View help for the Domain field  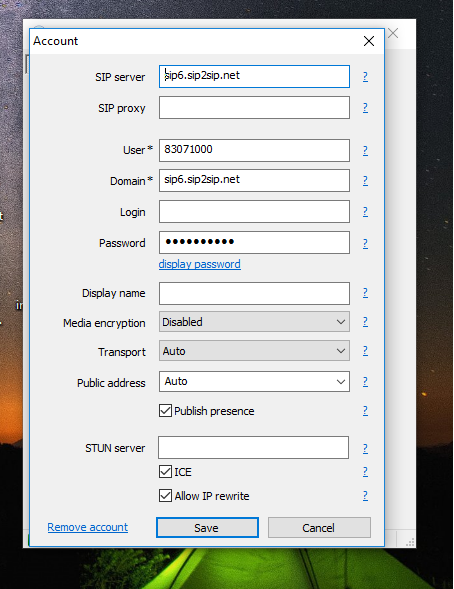pyautogui.click(x=365, y=181)
